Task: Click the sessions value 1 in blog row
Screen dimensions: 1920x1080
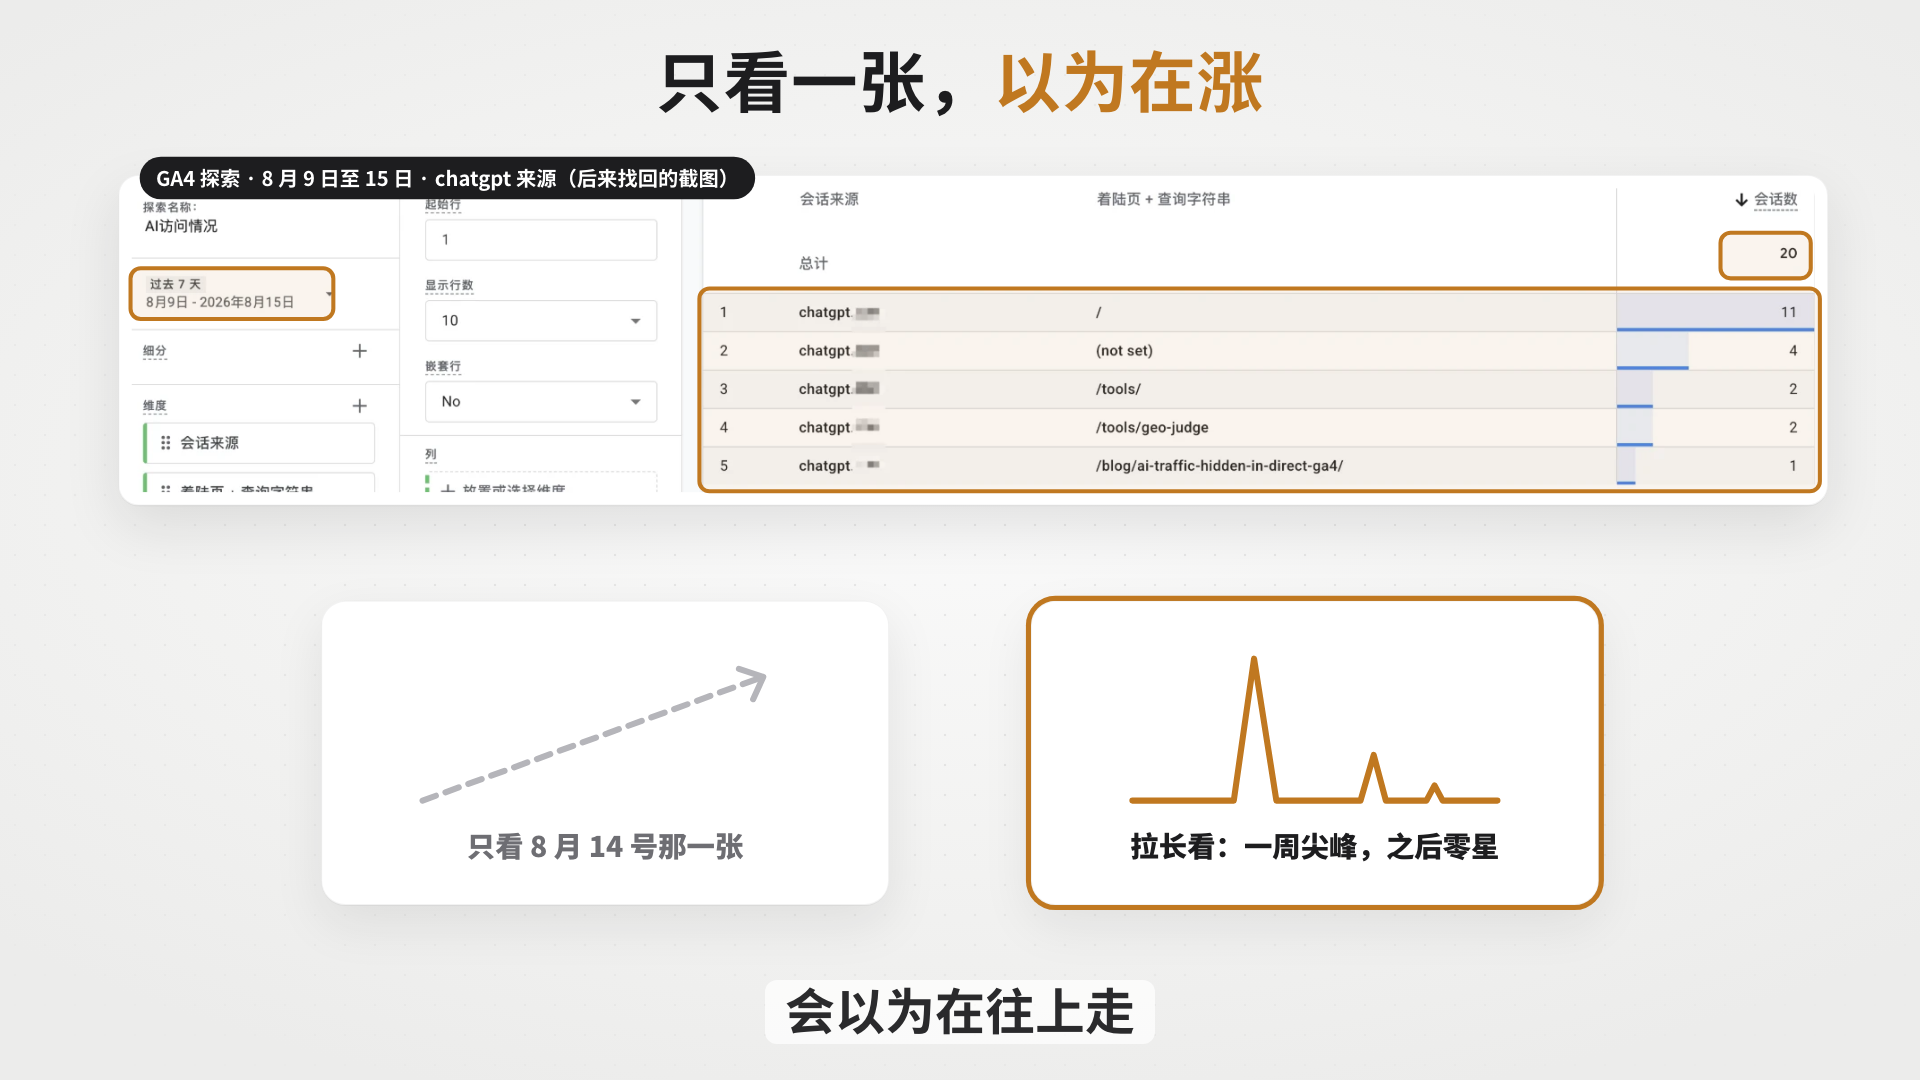Action: pyautogui.click(x=1793, y=466)
